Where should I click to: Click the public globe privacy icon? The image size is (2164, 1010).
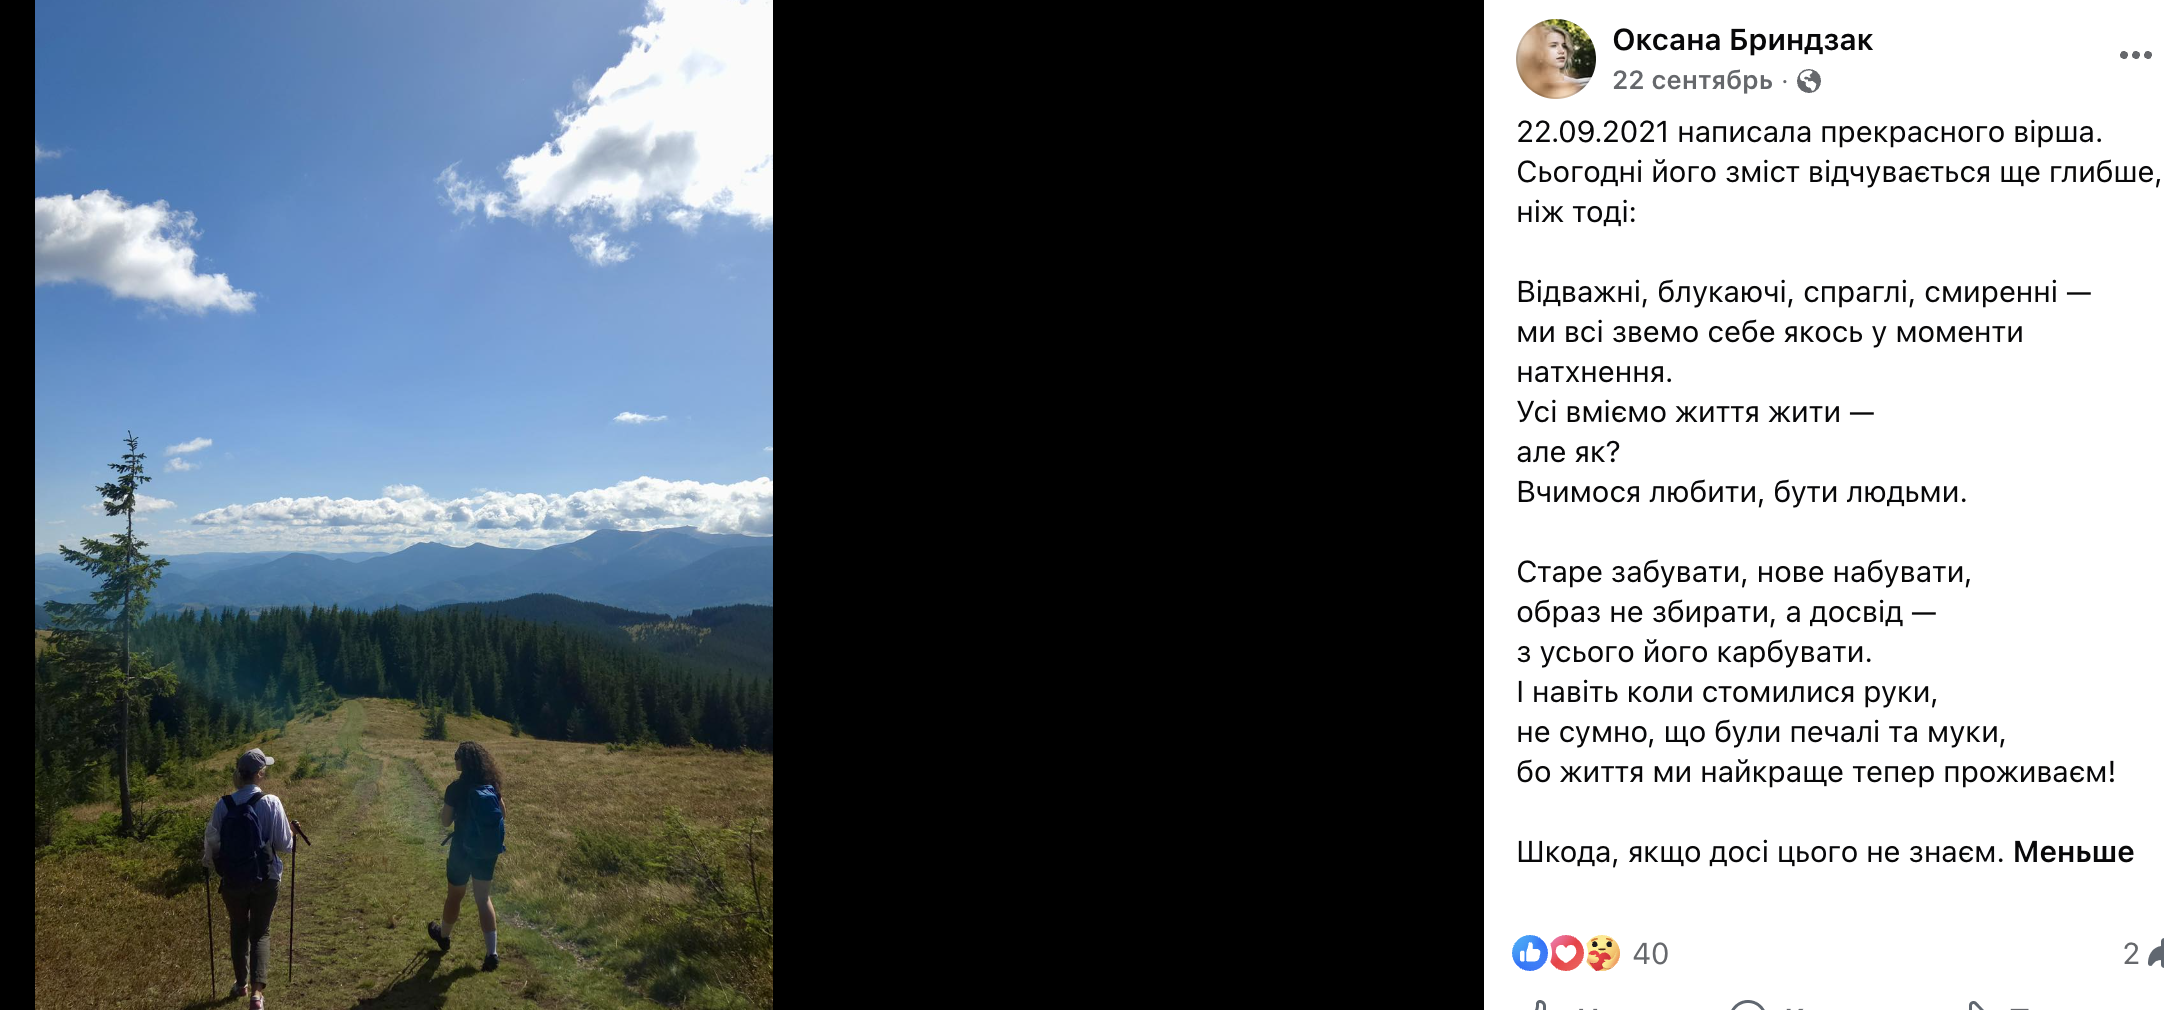coord(1808,81)
